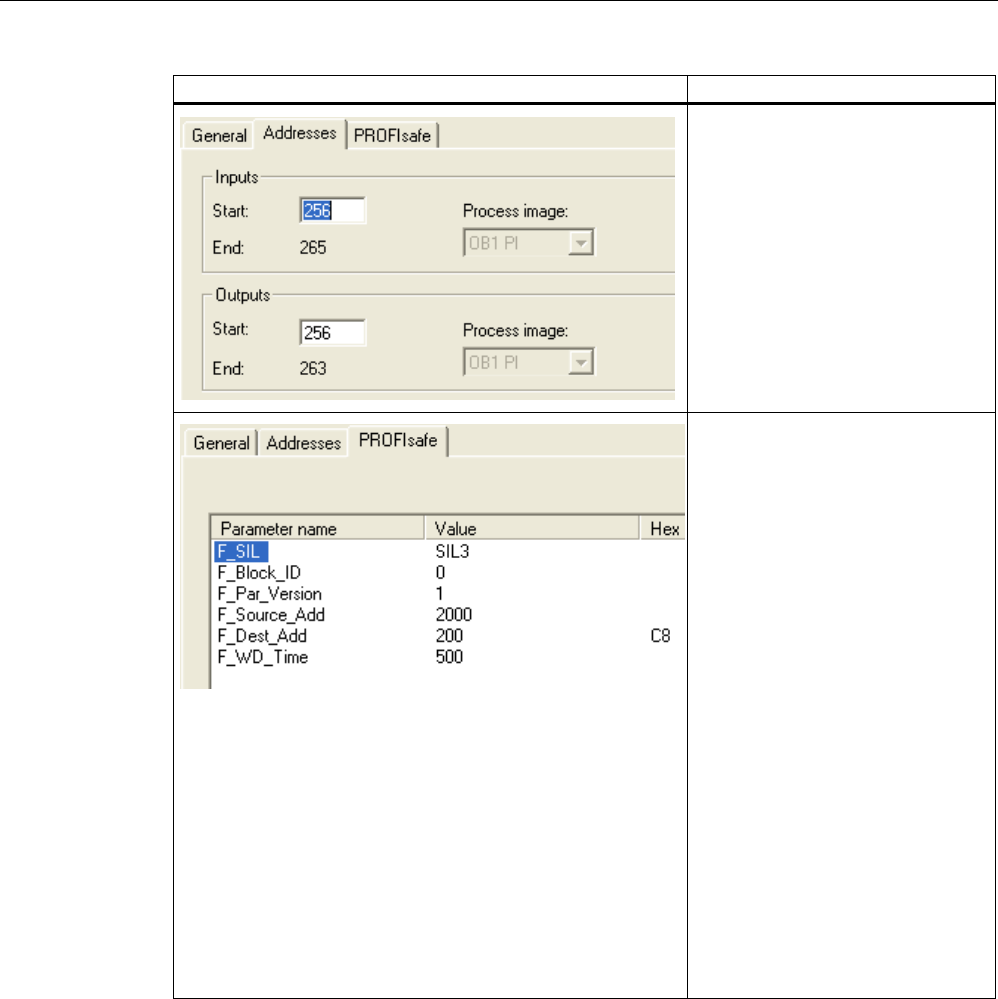The height and width of the screenshot is (999, 998).
Task: Click the Outputs Start address field
Action: tap(332, 333)
